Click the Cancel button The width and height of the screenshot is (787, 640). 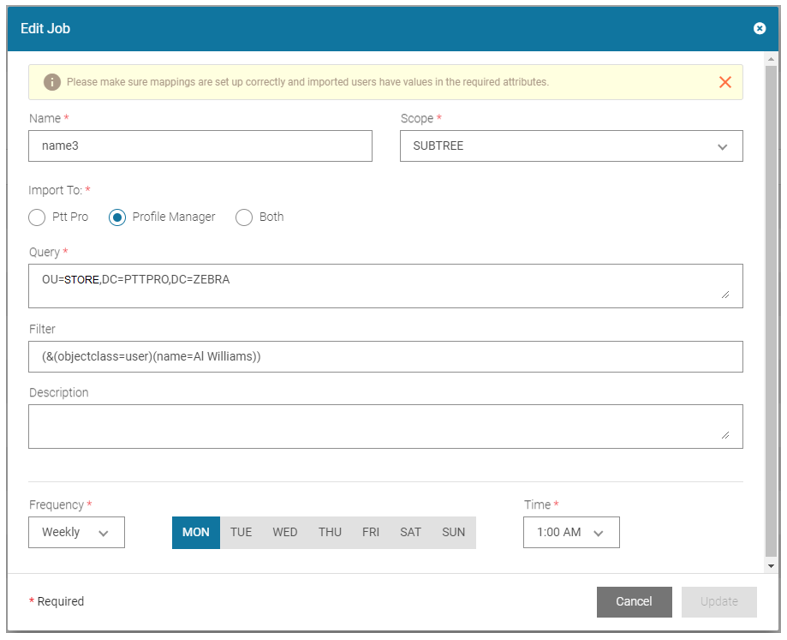(x=634, y=601)
